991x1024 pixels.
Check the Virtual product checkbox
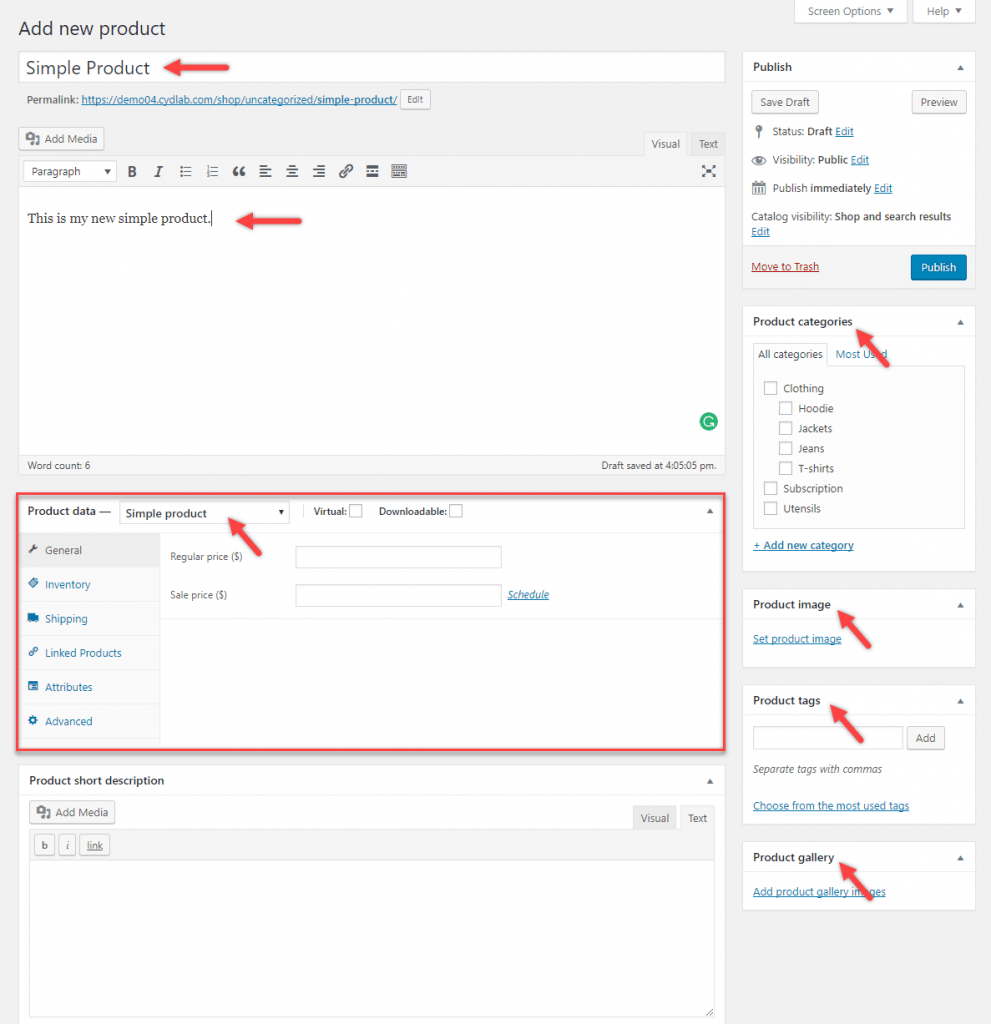[355, 512]
